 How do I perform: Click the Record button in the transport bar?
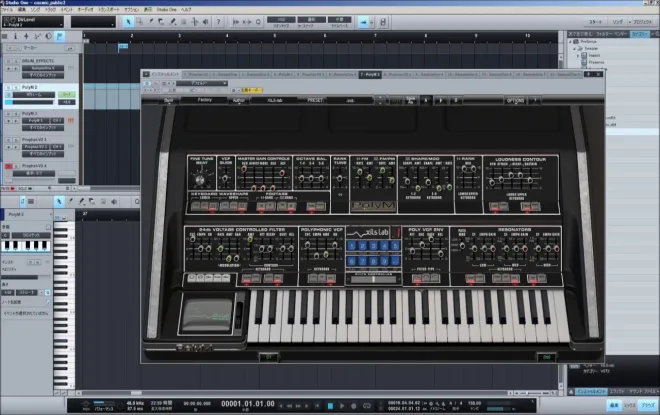click(x=354, y=406)
